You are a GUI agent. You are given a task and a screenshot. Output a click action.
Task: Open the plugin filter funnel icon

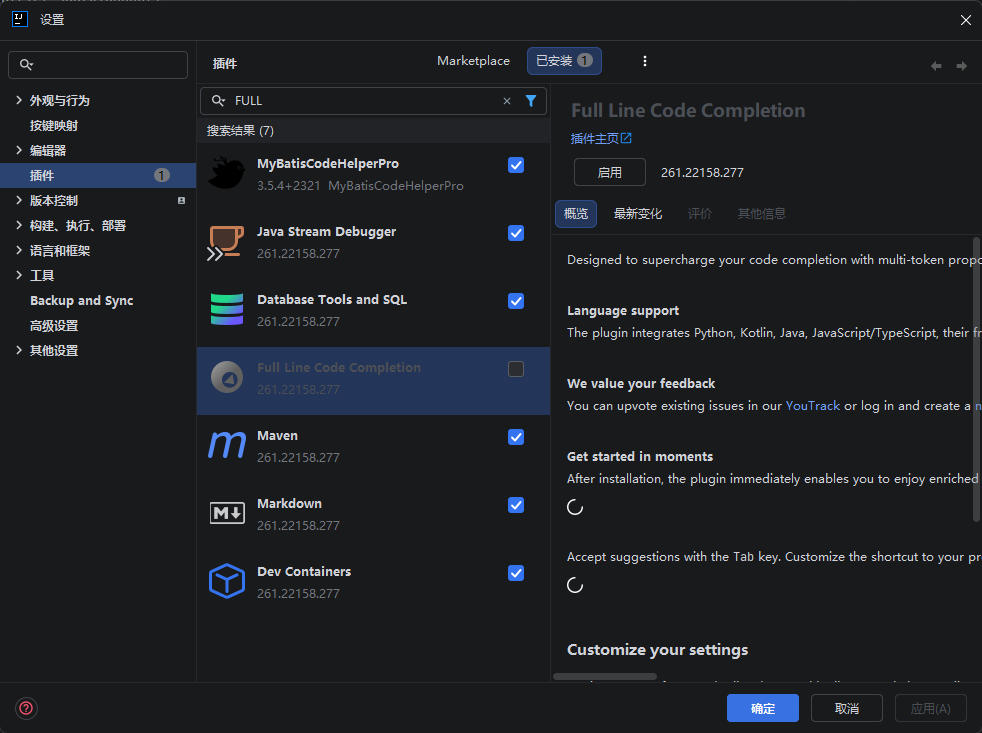[530, 101]
